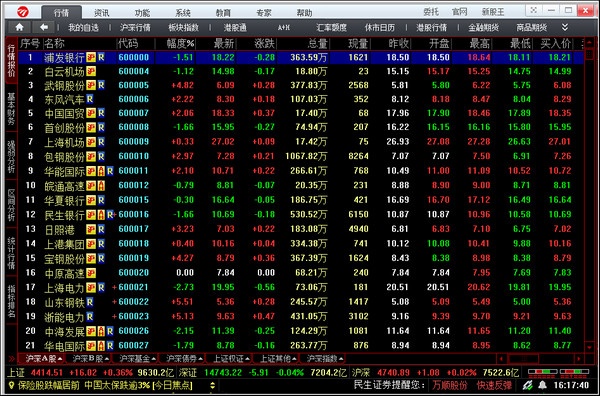Click the fullscreen icon in title bar
600x396 pixels.
pyautogui.click(x=533, y=10)
